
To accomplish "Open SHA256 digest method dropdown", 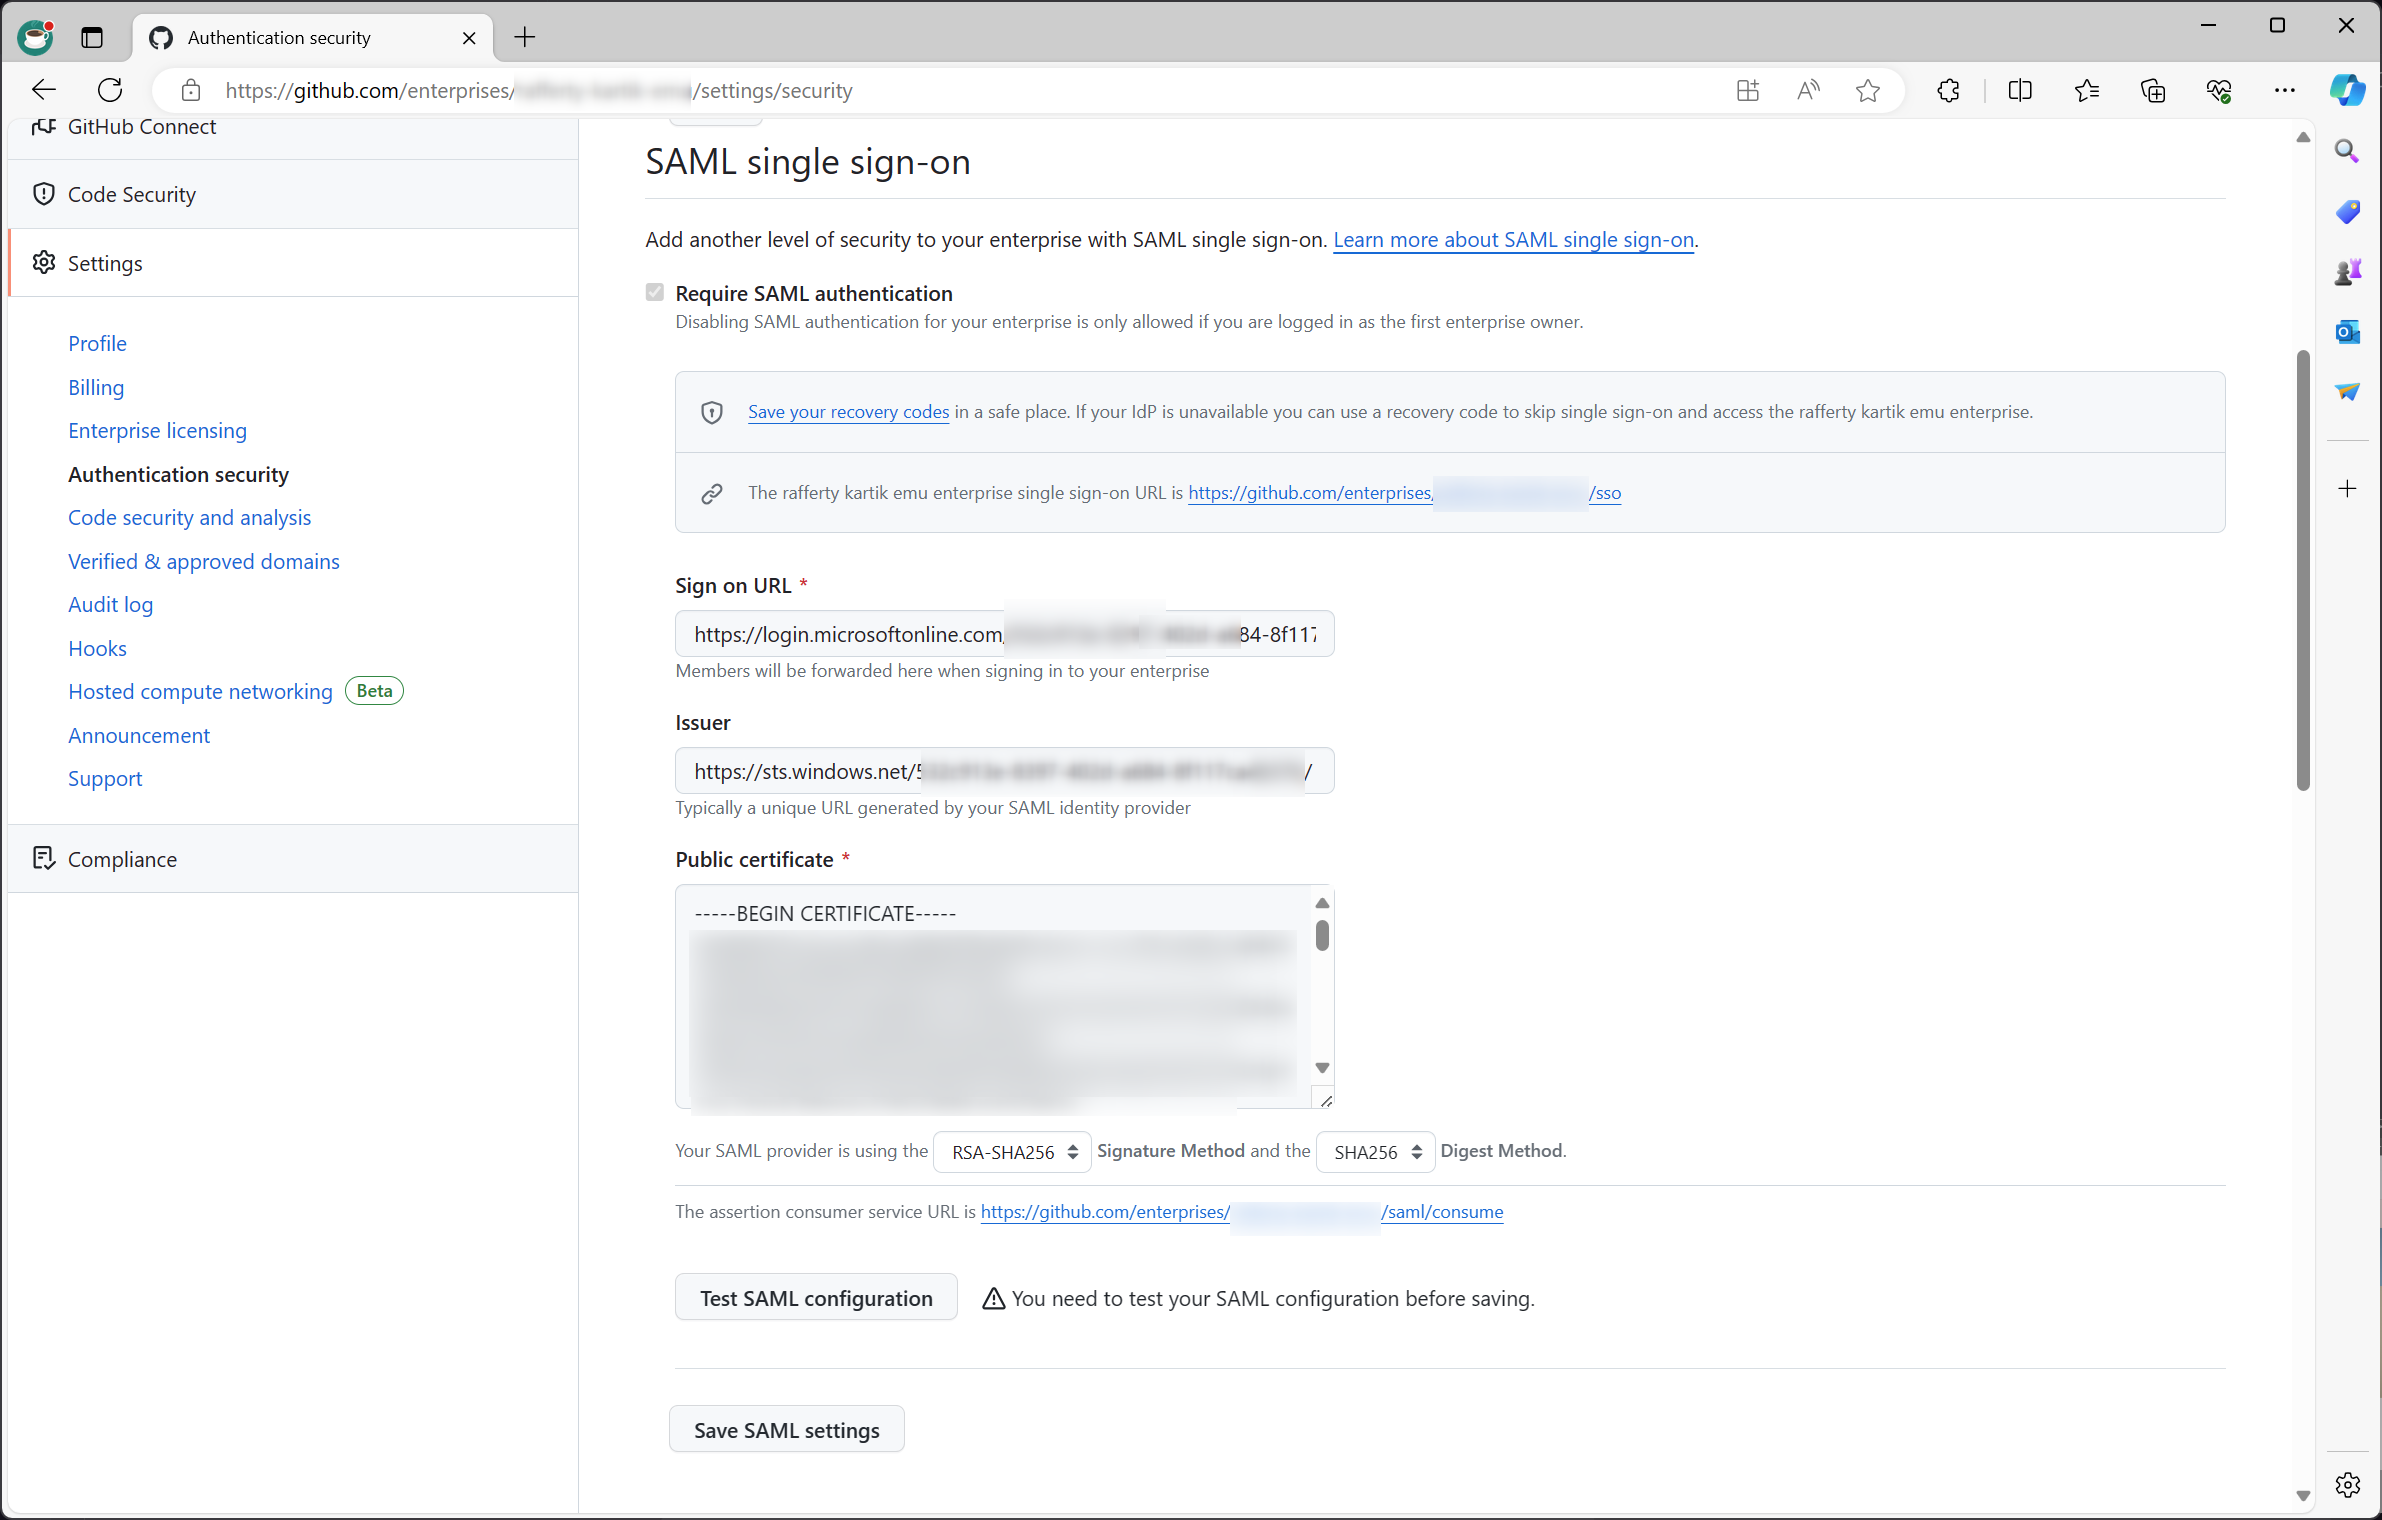I will pyautogui.click(x=1375, y=1152).
